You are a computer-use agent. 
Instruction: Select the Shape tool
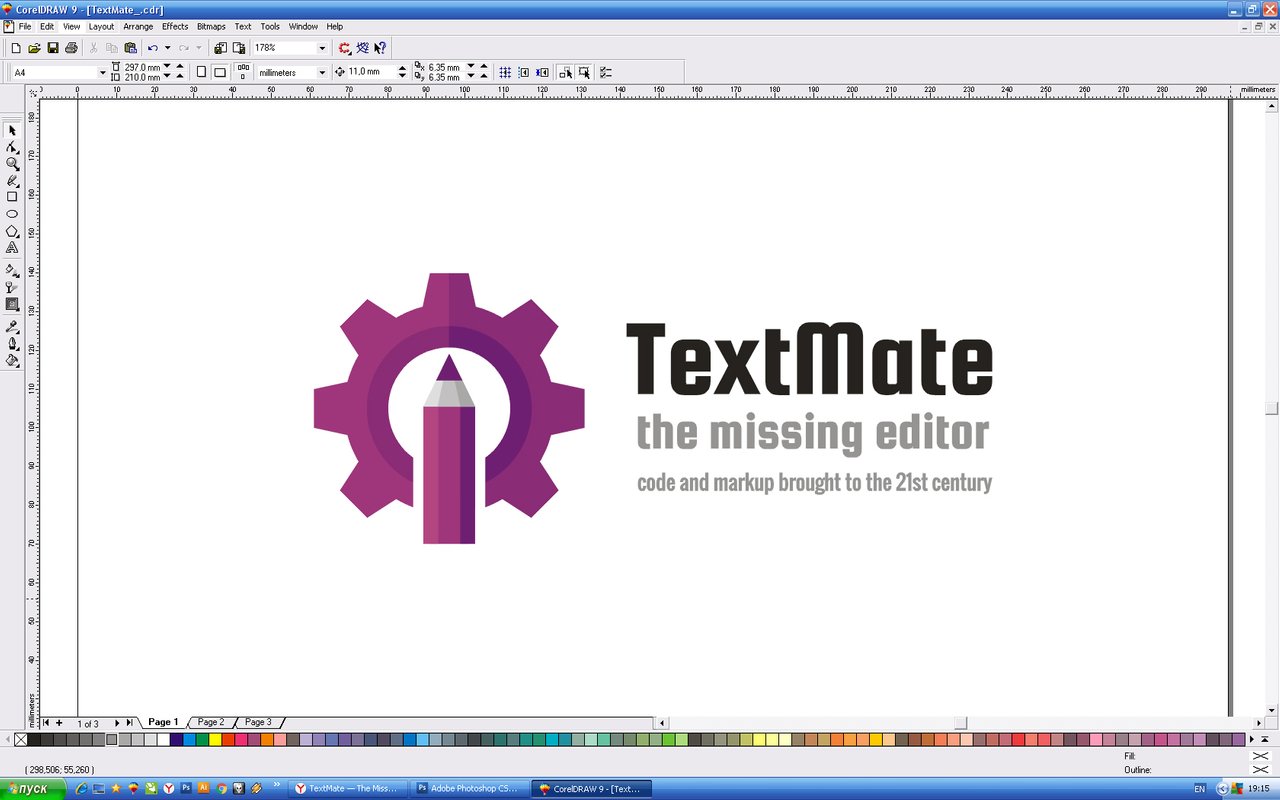click(x=12, y=147)
